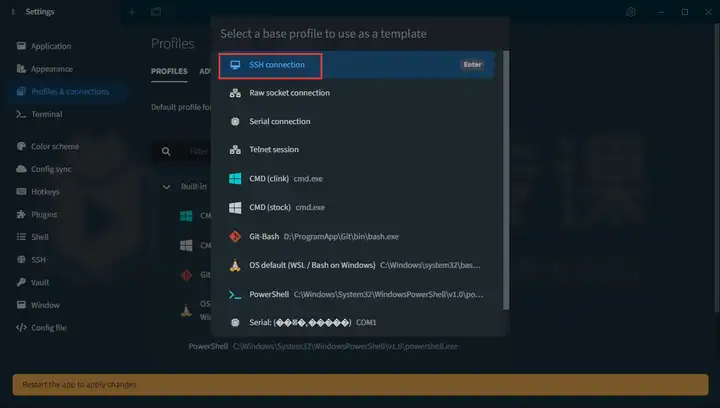Click the white Windows logo for CMD (stock)
The width and height of the screenshot is (720, 408).
(235, 207)
